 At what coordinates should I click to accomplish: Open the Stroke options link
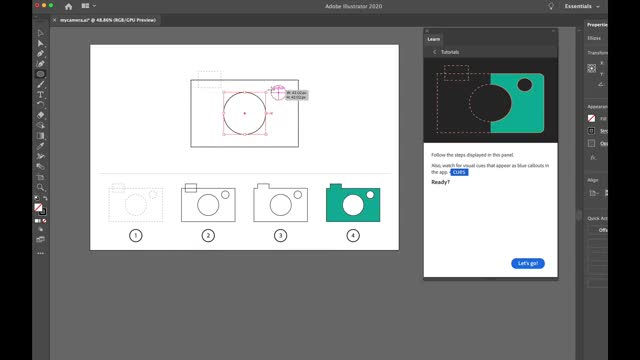pyautogui.click(x=604, y=131)
